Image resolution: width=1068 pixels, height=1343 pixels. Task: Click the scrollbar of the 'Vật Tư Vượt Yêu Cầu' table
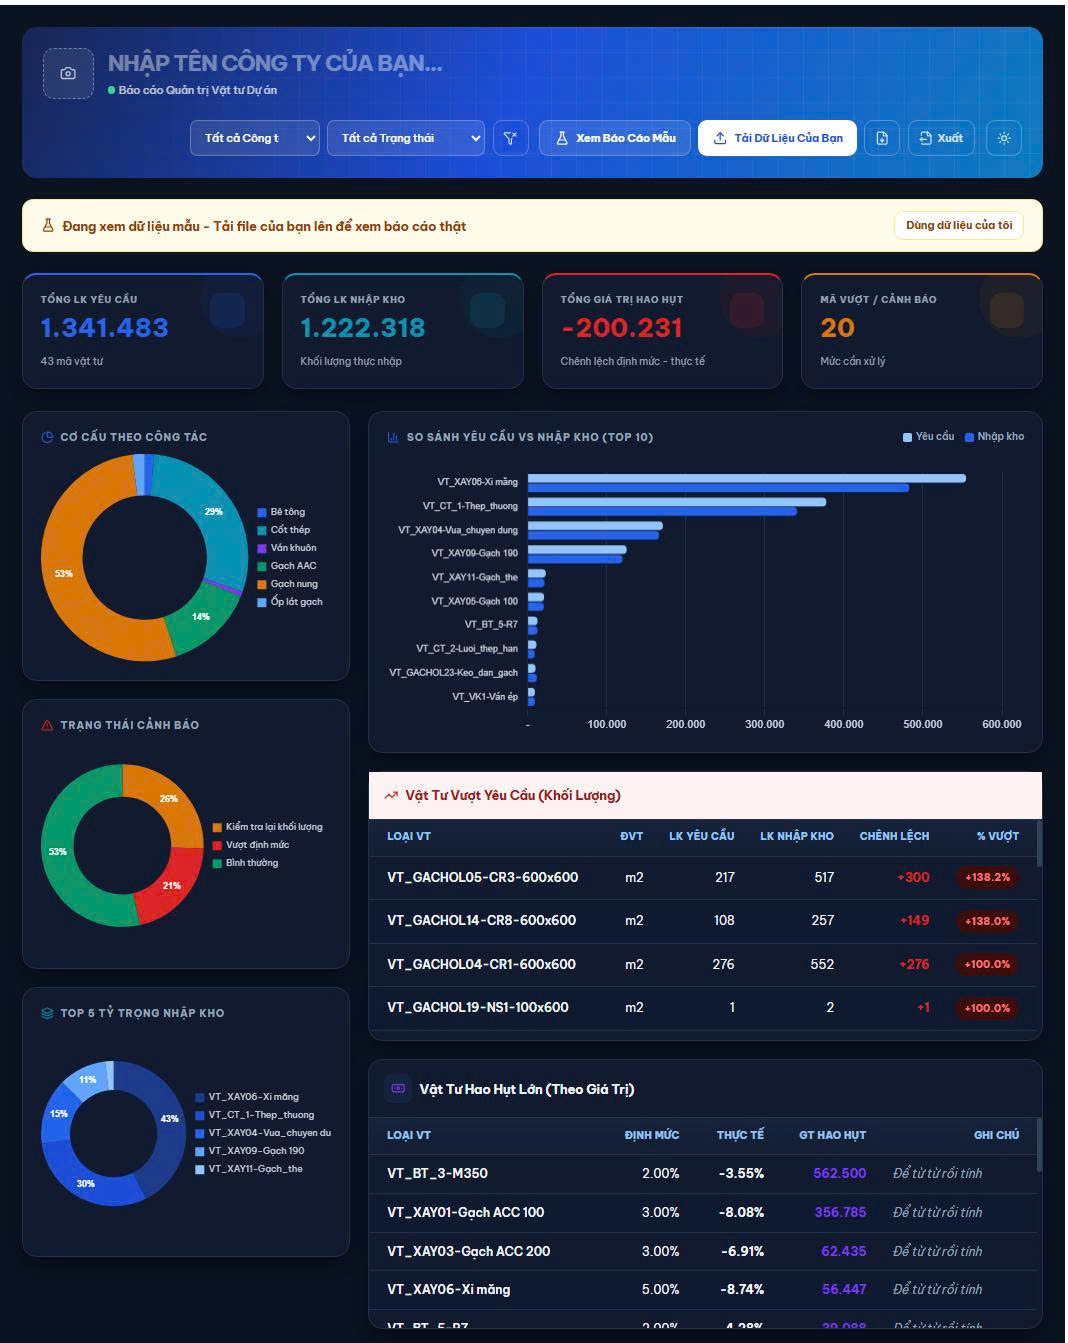(x=1039, y=844)
